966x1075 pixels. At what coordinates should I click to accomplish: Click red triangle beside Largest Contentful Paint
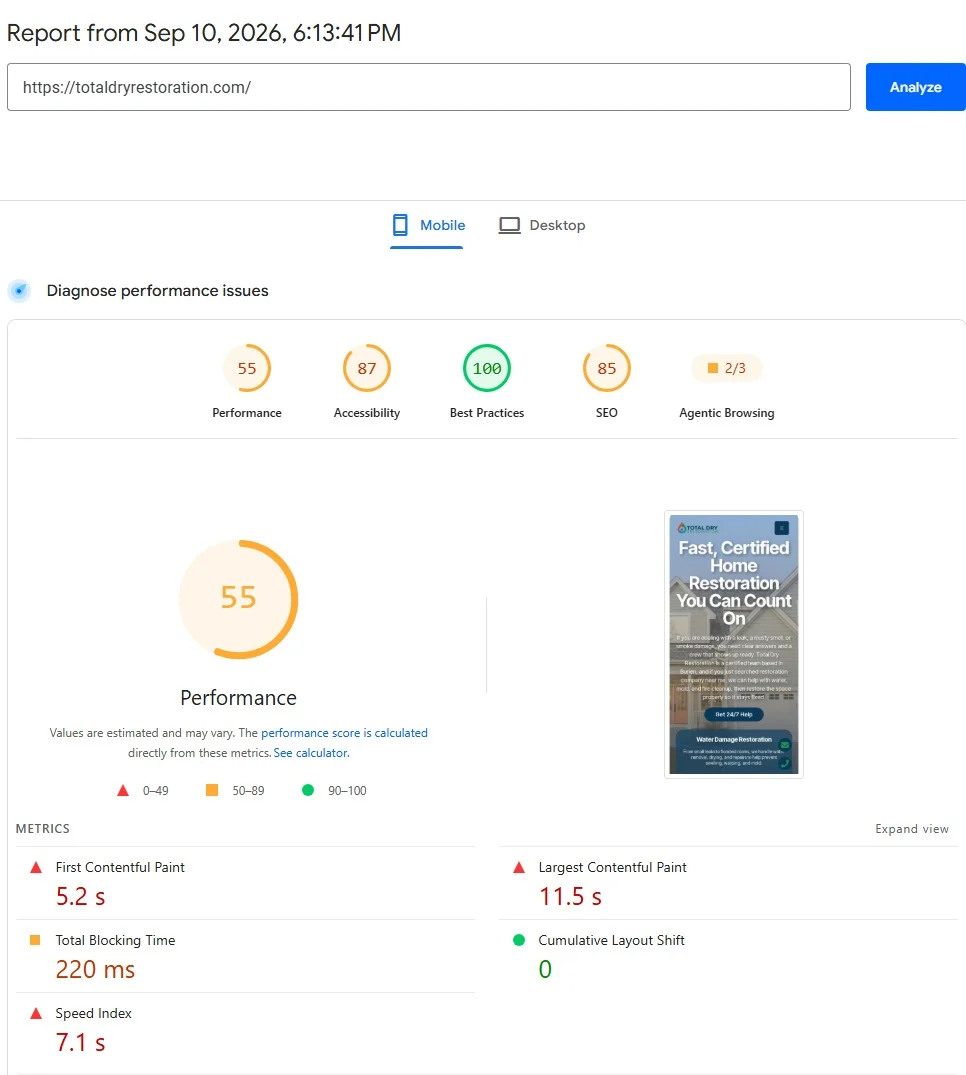pyautogui.click(x=519, y=867)
